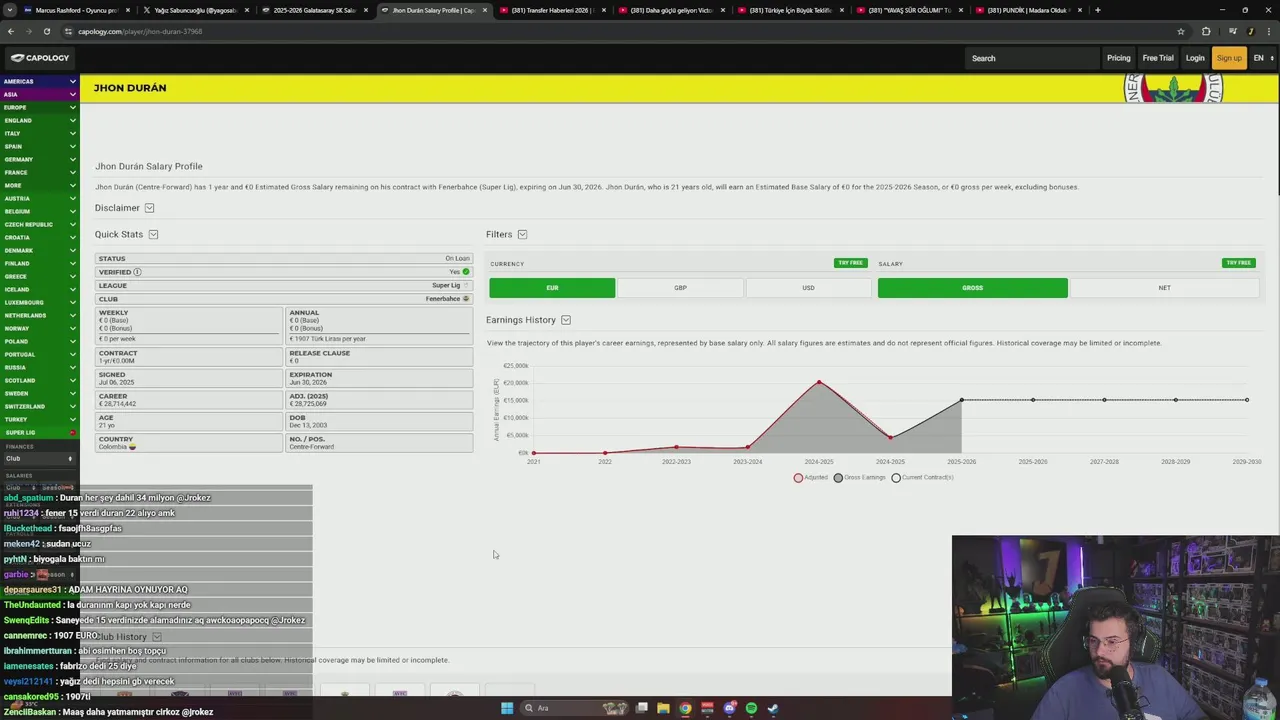Collapse the Earnings History section
Screen dimensions: 1280x720
point(566,320)
